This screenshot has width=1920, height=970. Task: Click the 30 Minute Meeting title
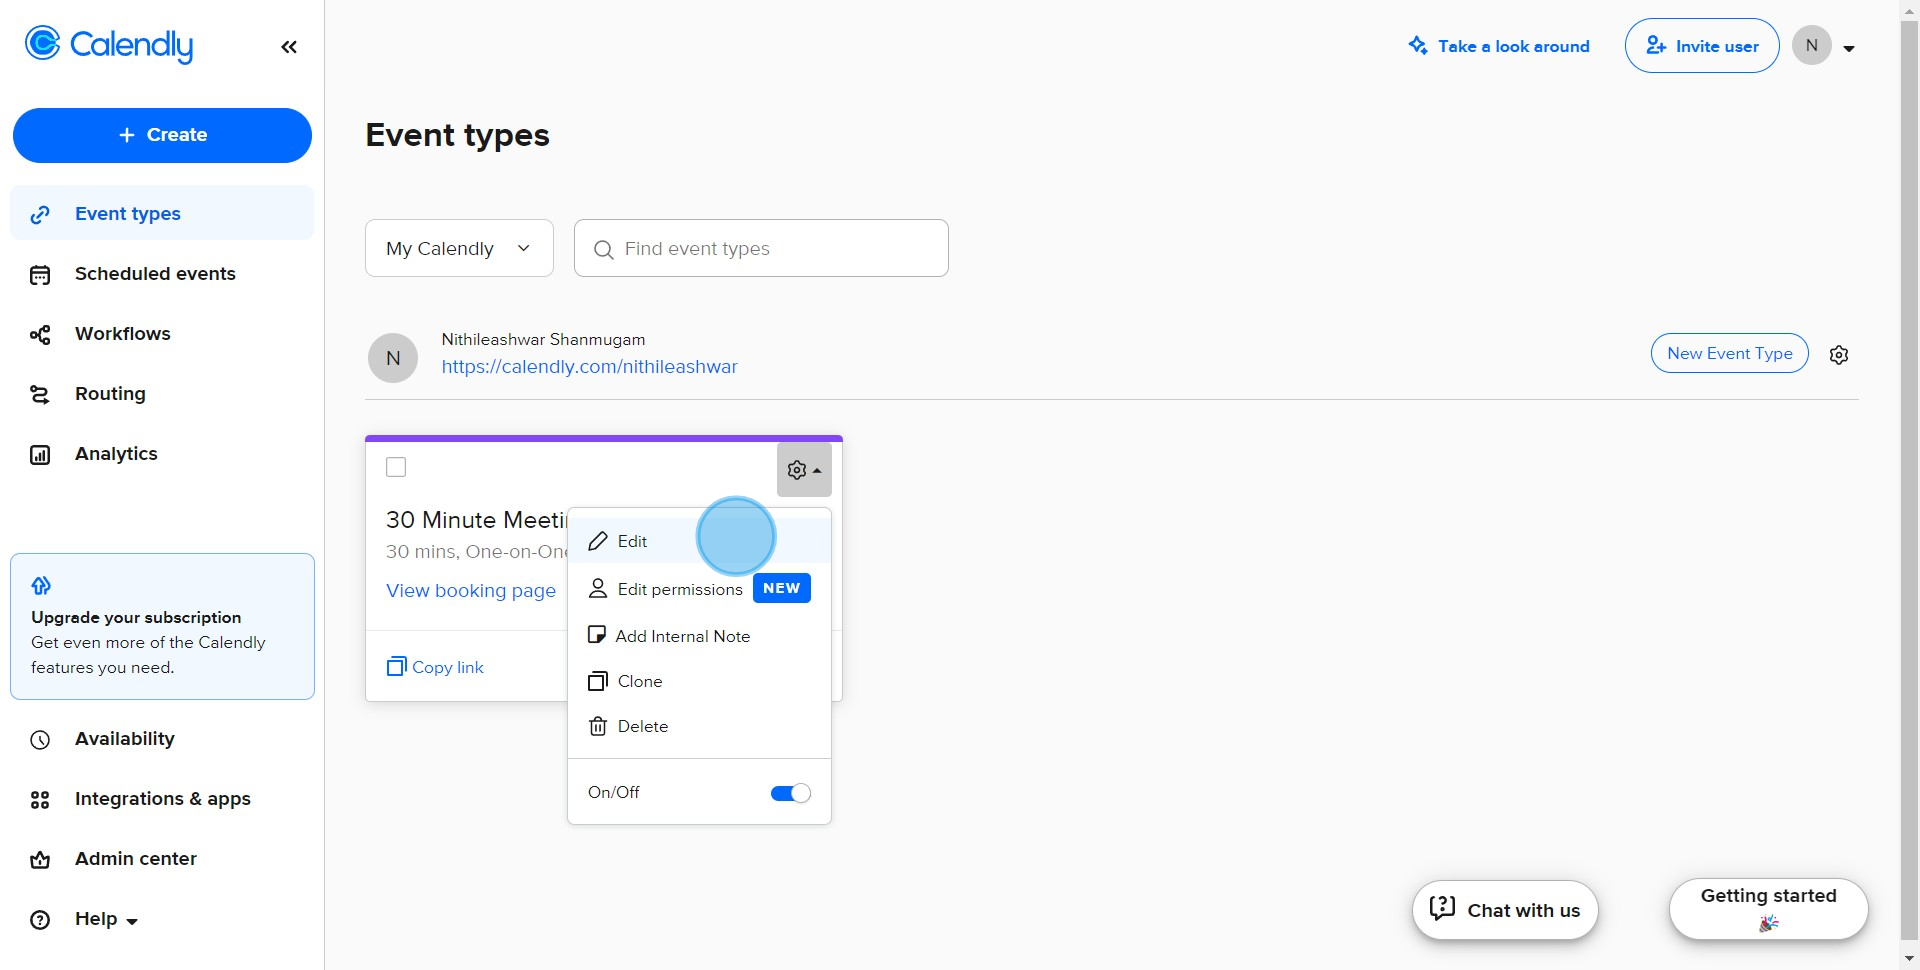click(x=476, y=520)
